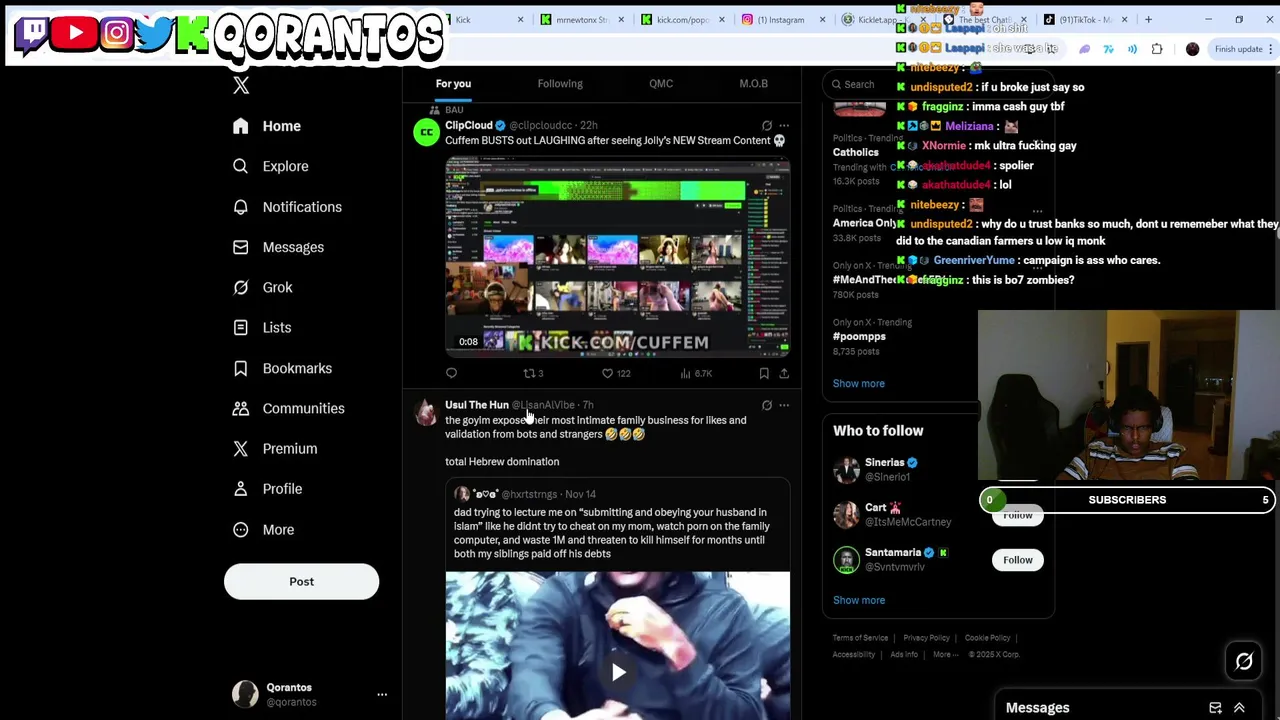Select the For you tab
1280x720 pixels.
pos(453,84)
